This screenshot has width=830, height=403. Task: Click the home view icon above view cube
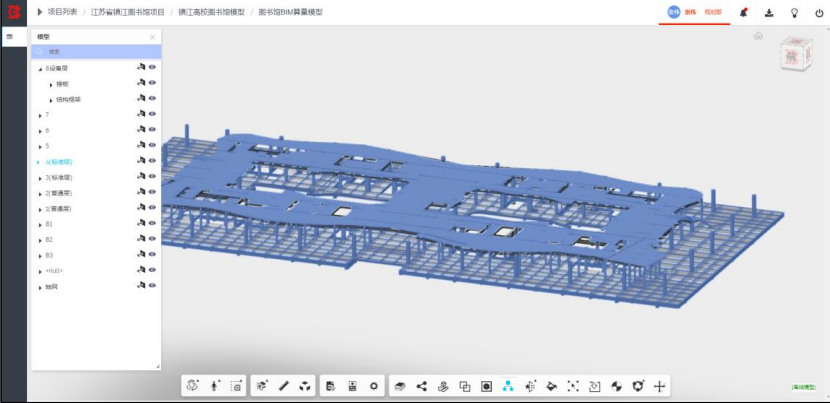click(759, 36)
